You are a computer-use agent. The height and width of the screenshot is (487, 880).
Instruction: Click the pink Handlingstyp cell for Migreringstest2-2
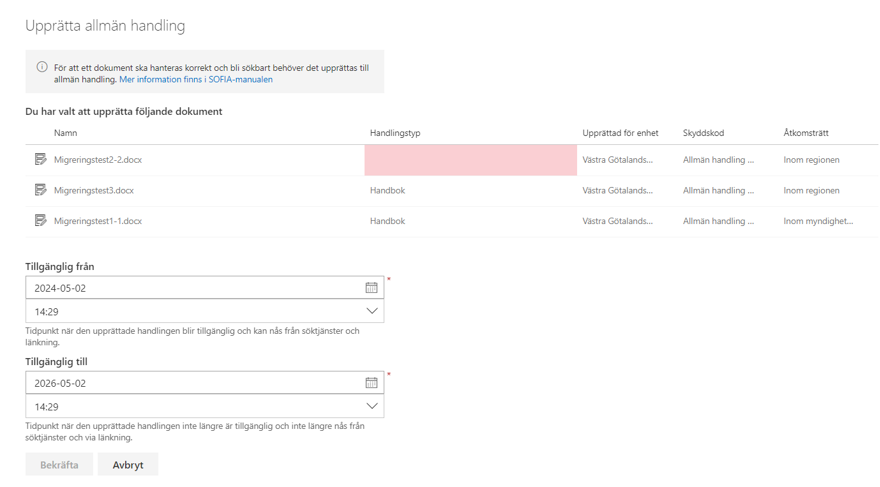[x=470, y=160]
